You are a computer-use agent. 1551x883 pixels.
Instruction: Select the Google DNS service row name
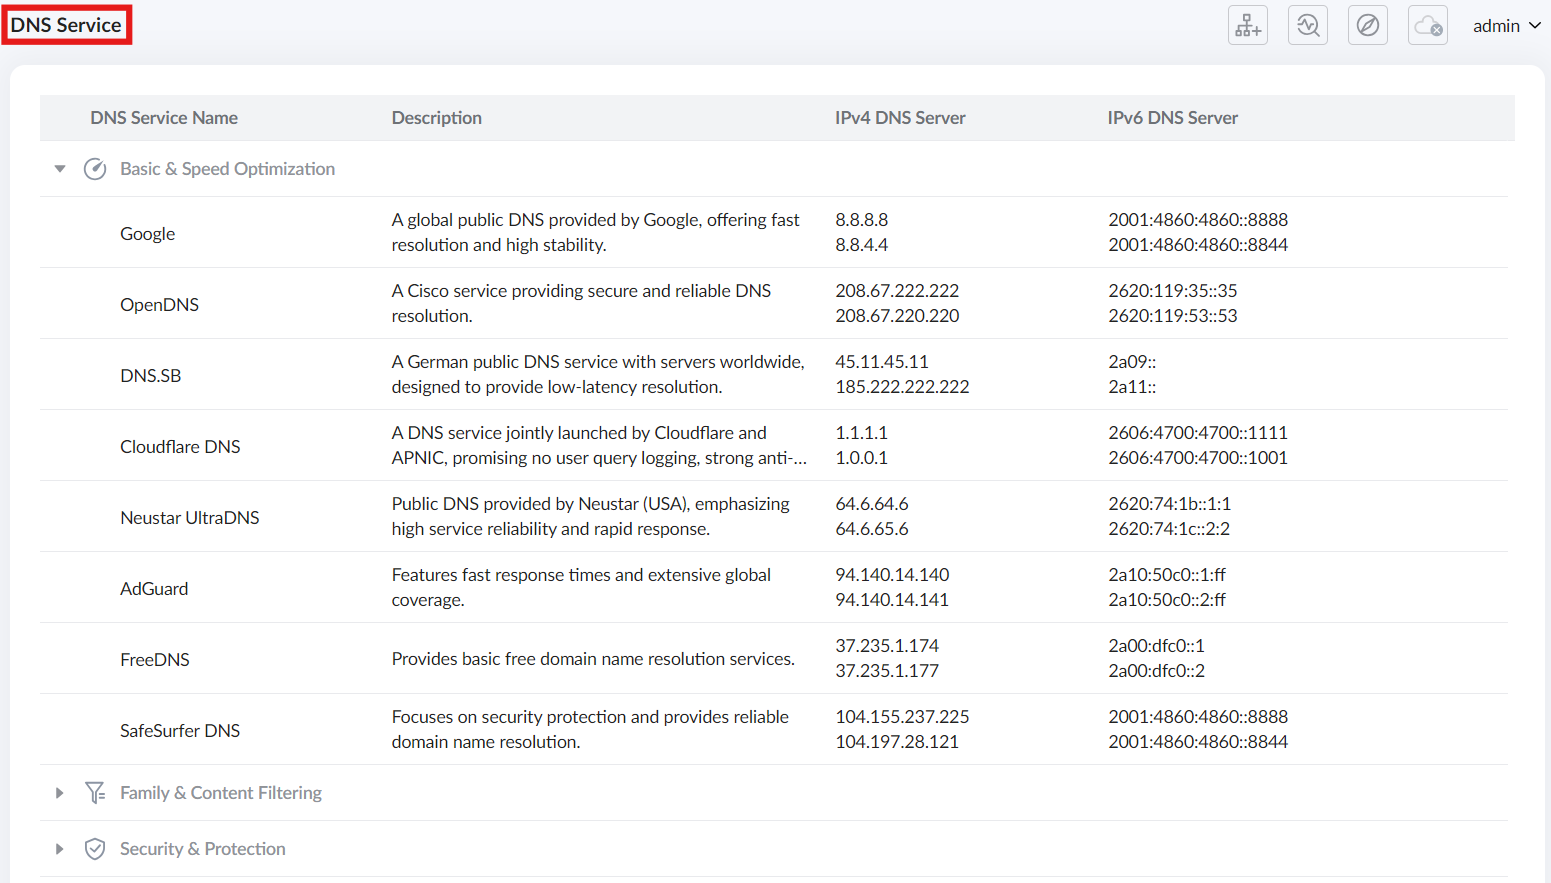(148, 234)
